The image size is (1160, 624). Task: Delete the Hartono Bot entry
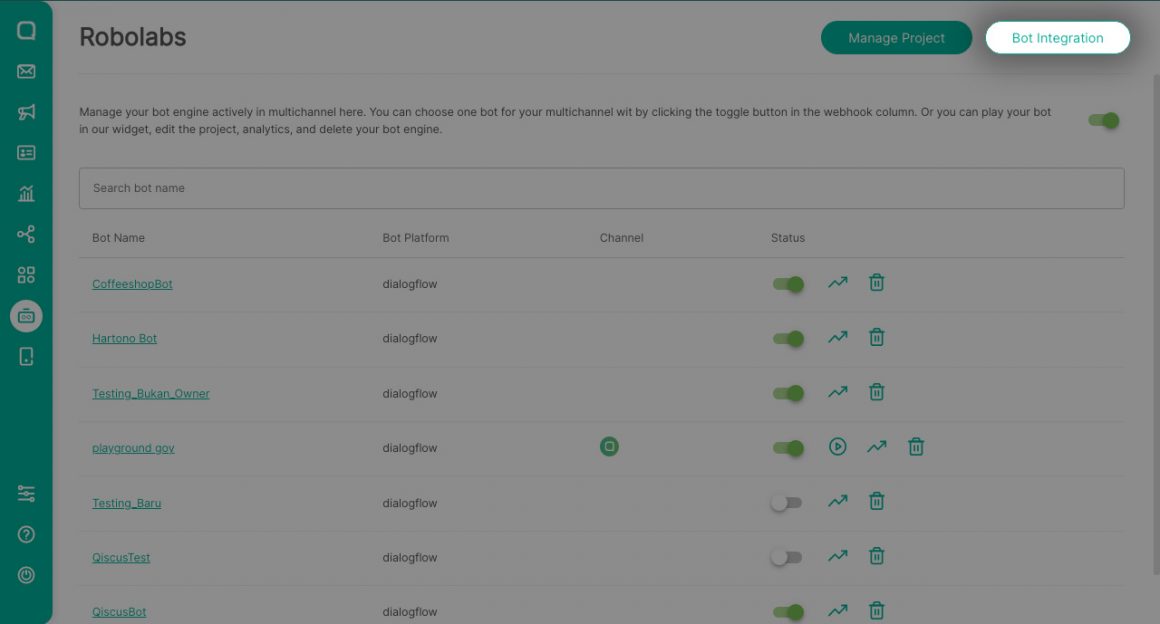click(x=876, y=337)
